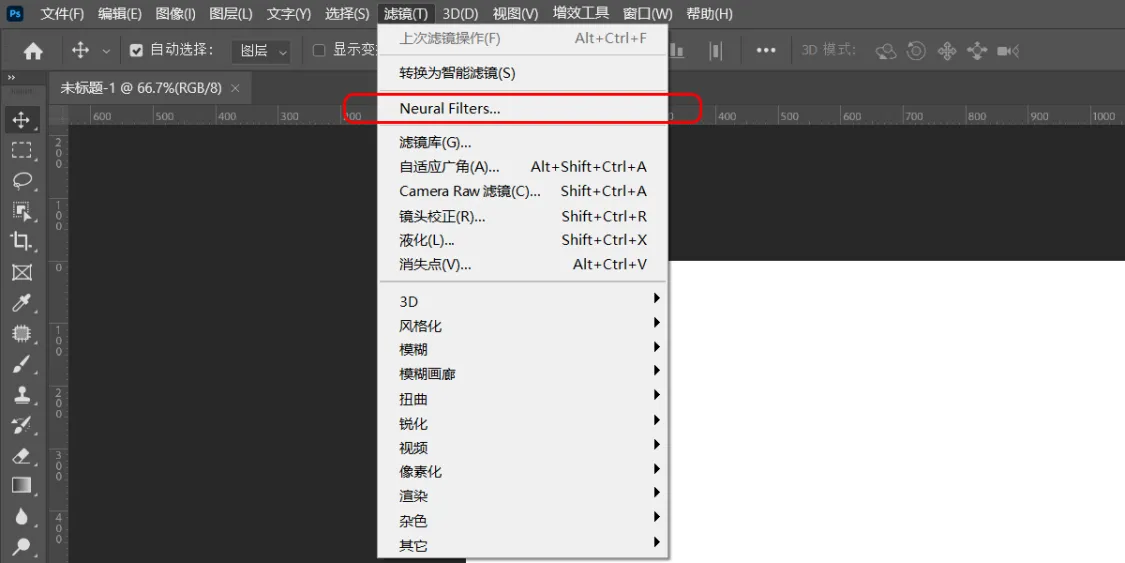The image size is (1125, 563).
Task: Select the Crop tool
Action: [22, 242]
